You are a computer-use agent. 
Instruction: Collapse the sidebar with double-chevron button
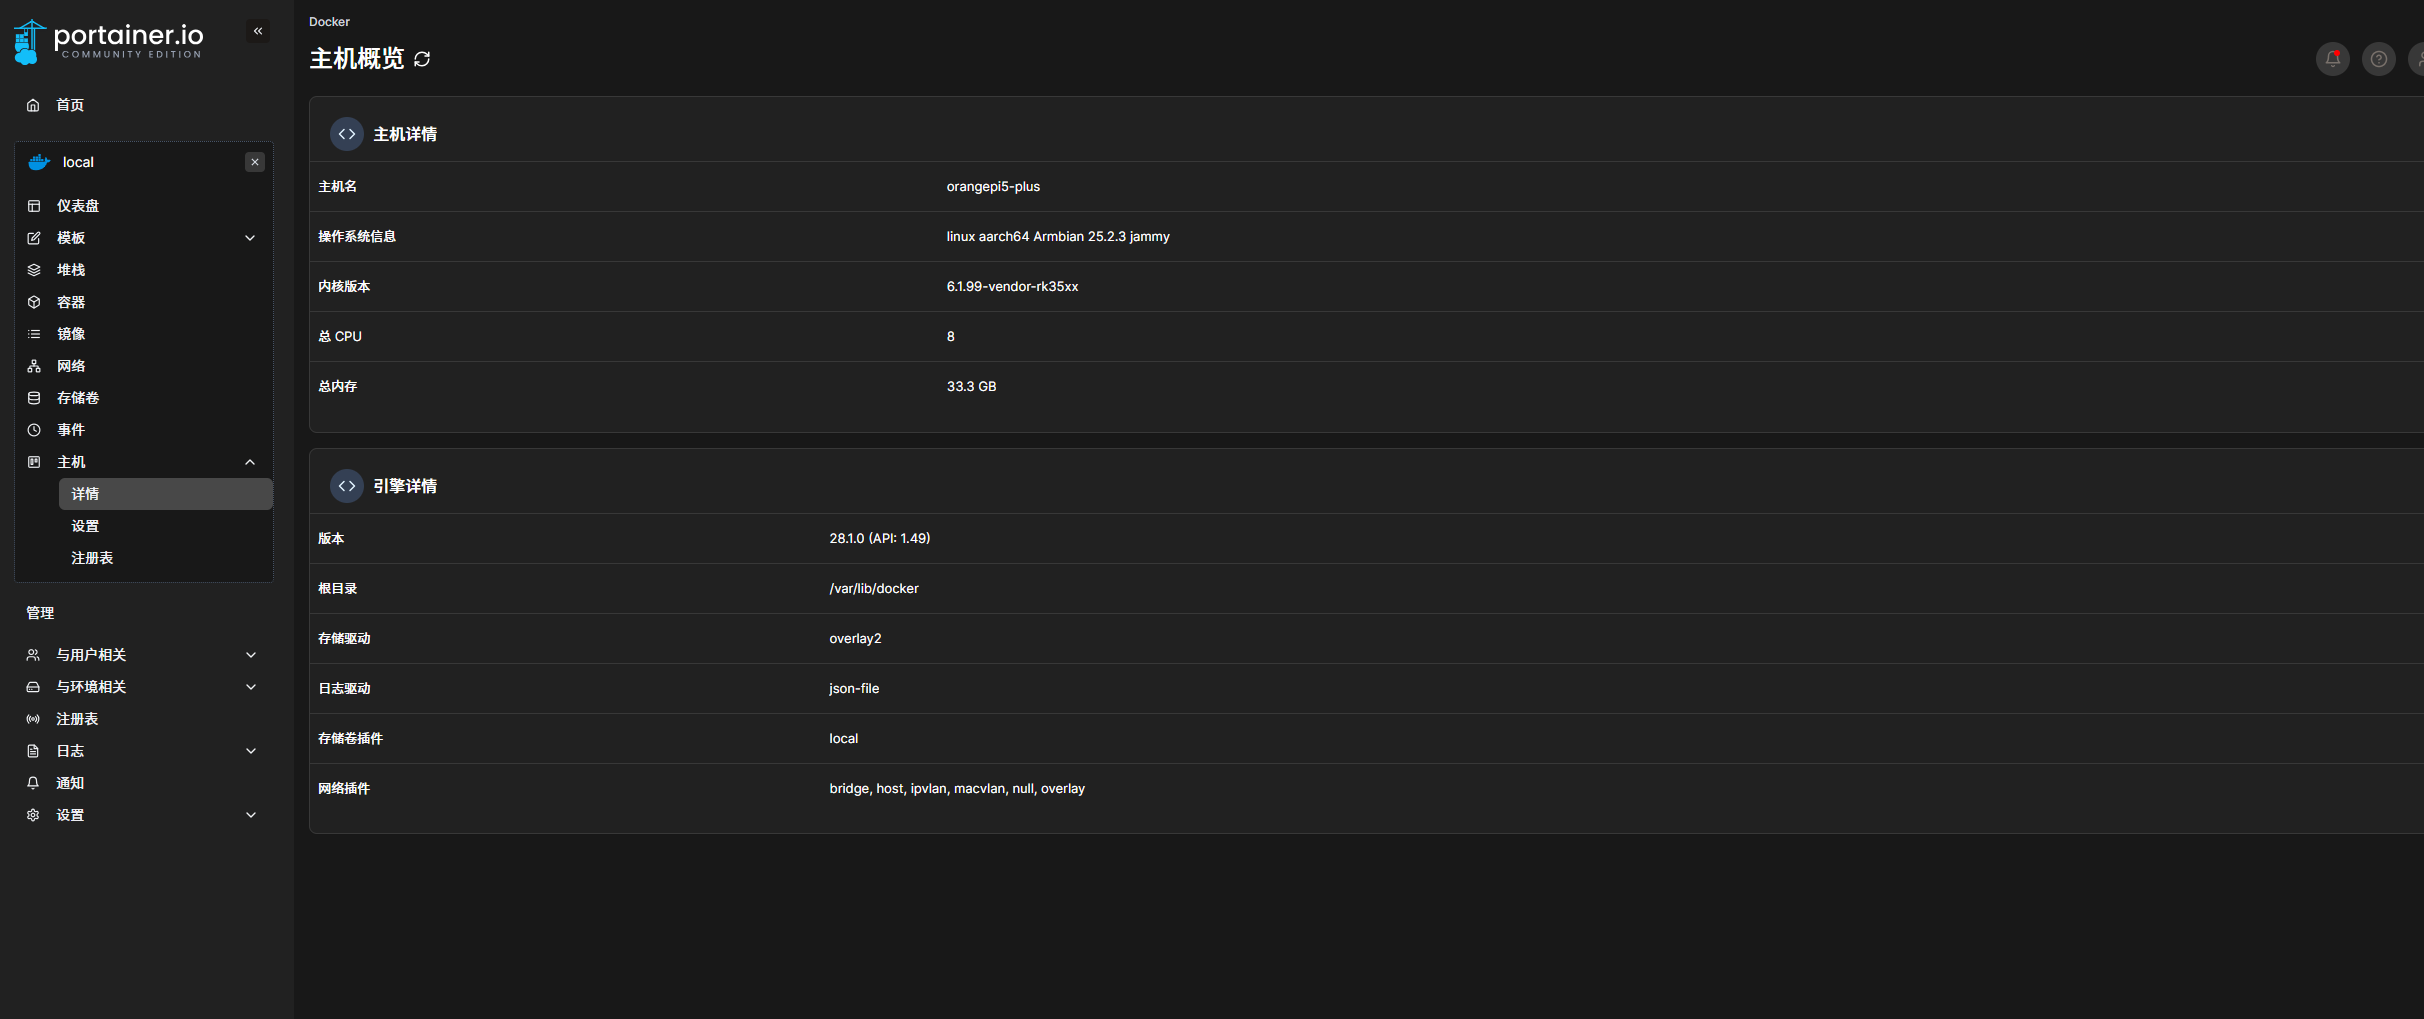pos(258,31)
